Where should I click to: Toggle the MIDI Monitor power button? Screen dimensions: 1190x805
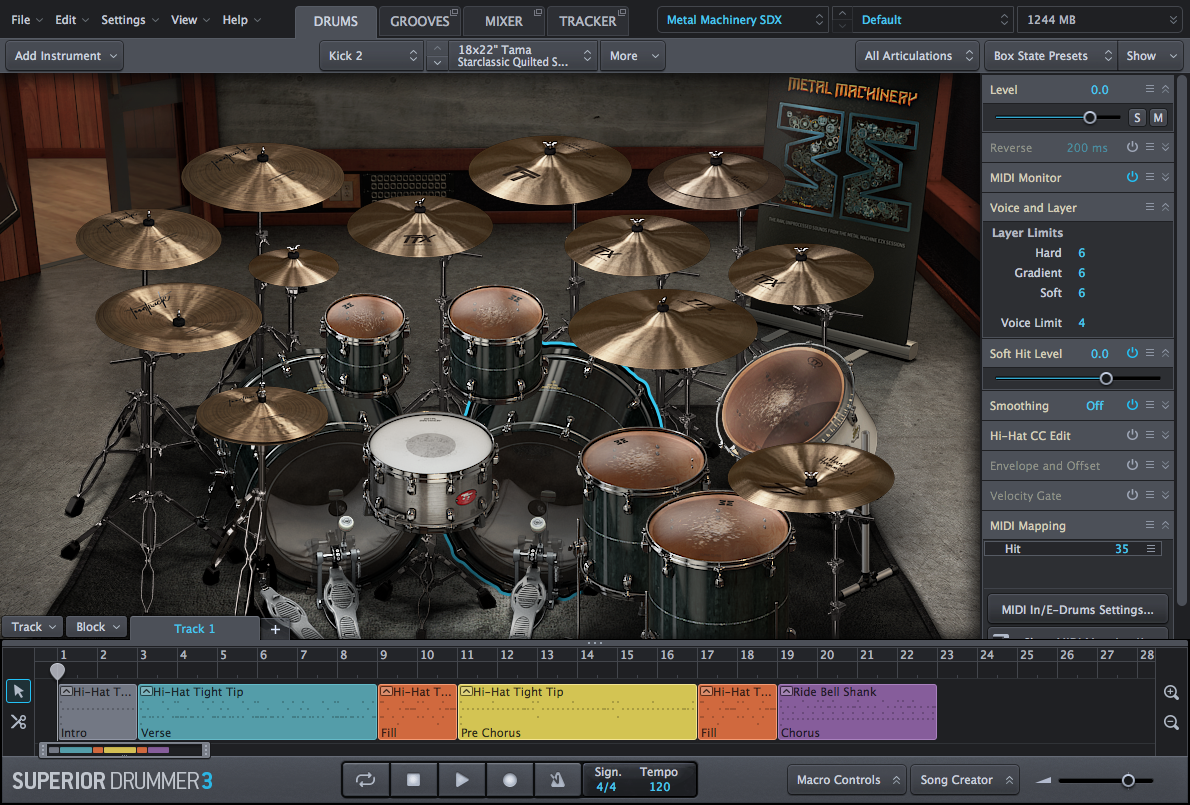coord(1132,177)
